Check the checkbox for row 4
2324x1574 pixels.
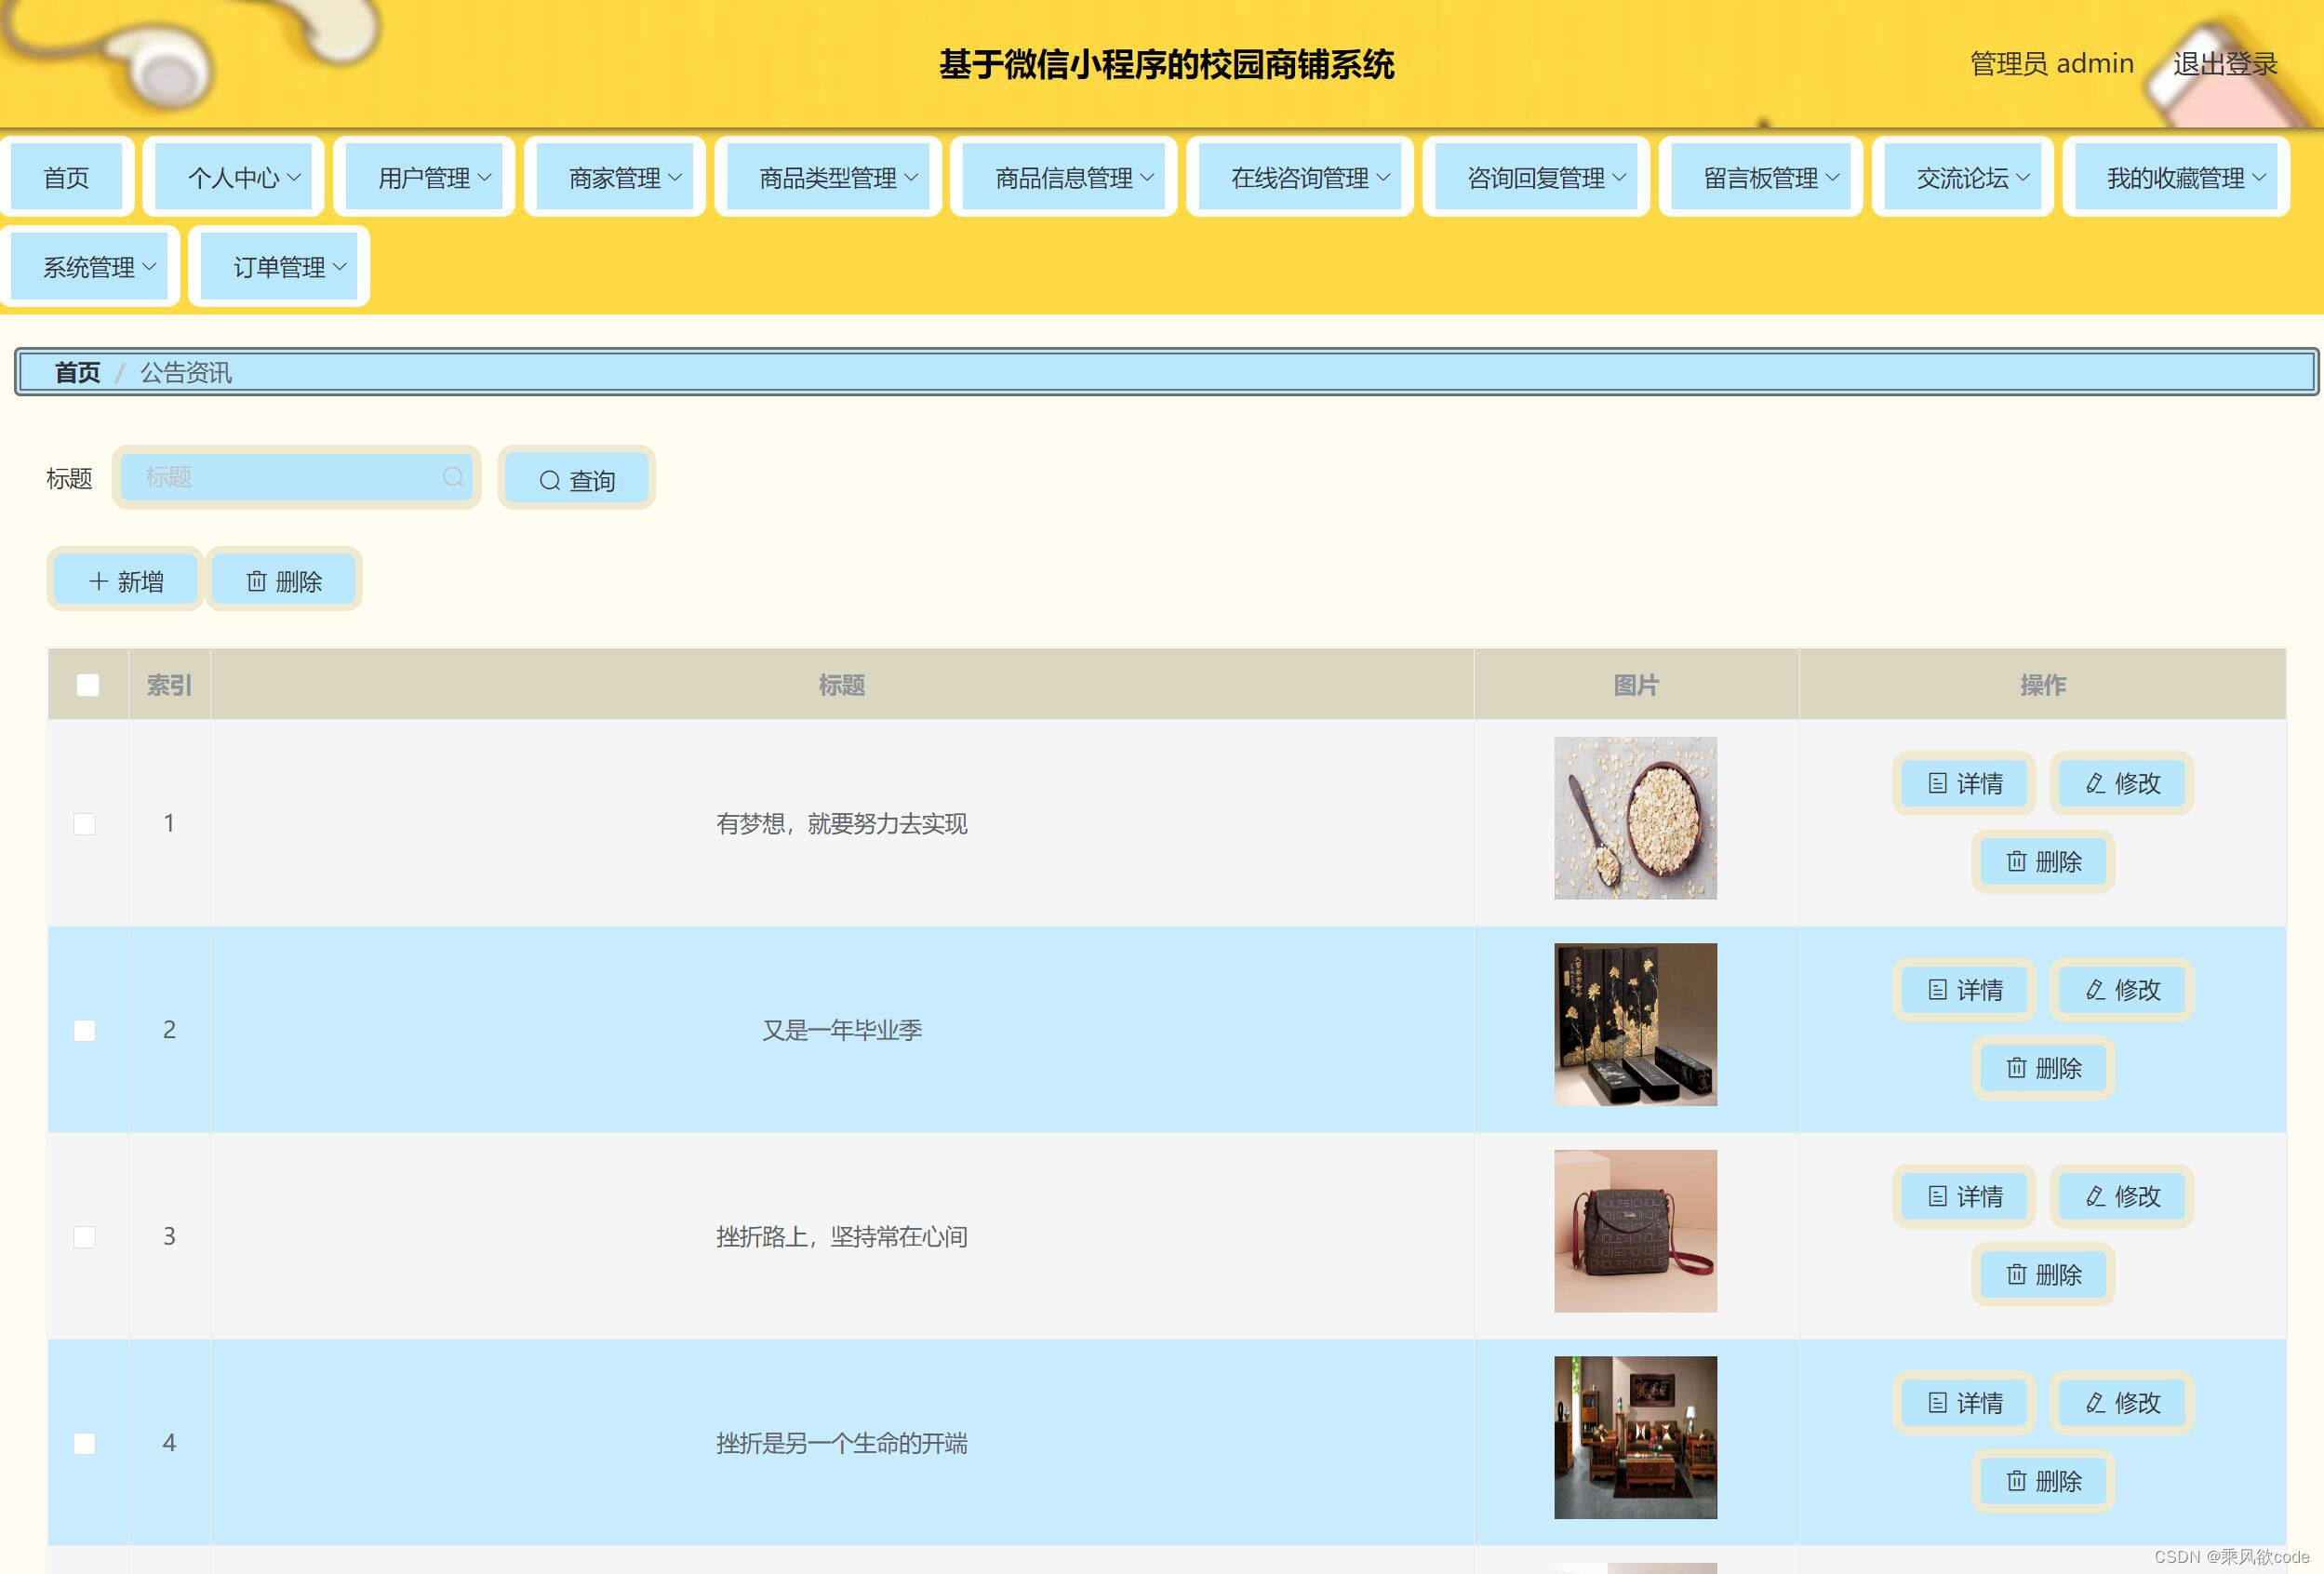point(85,1443)
